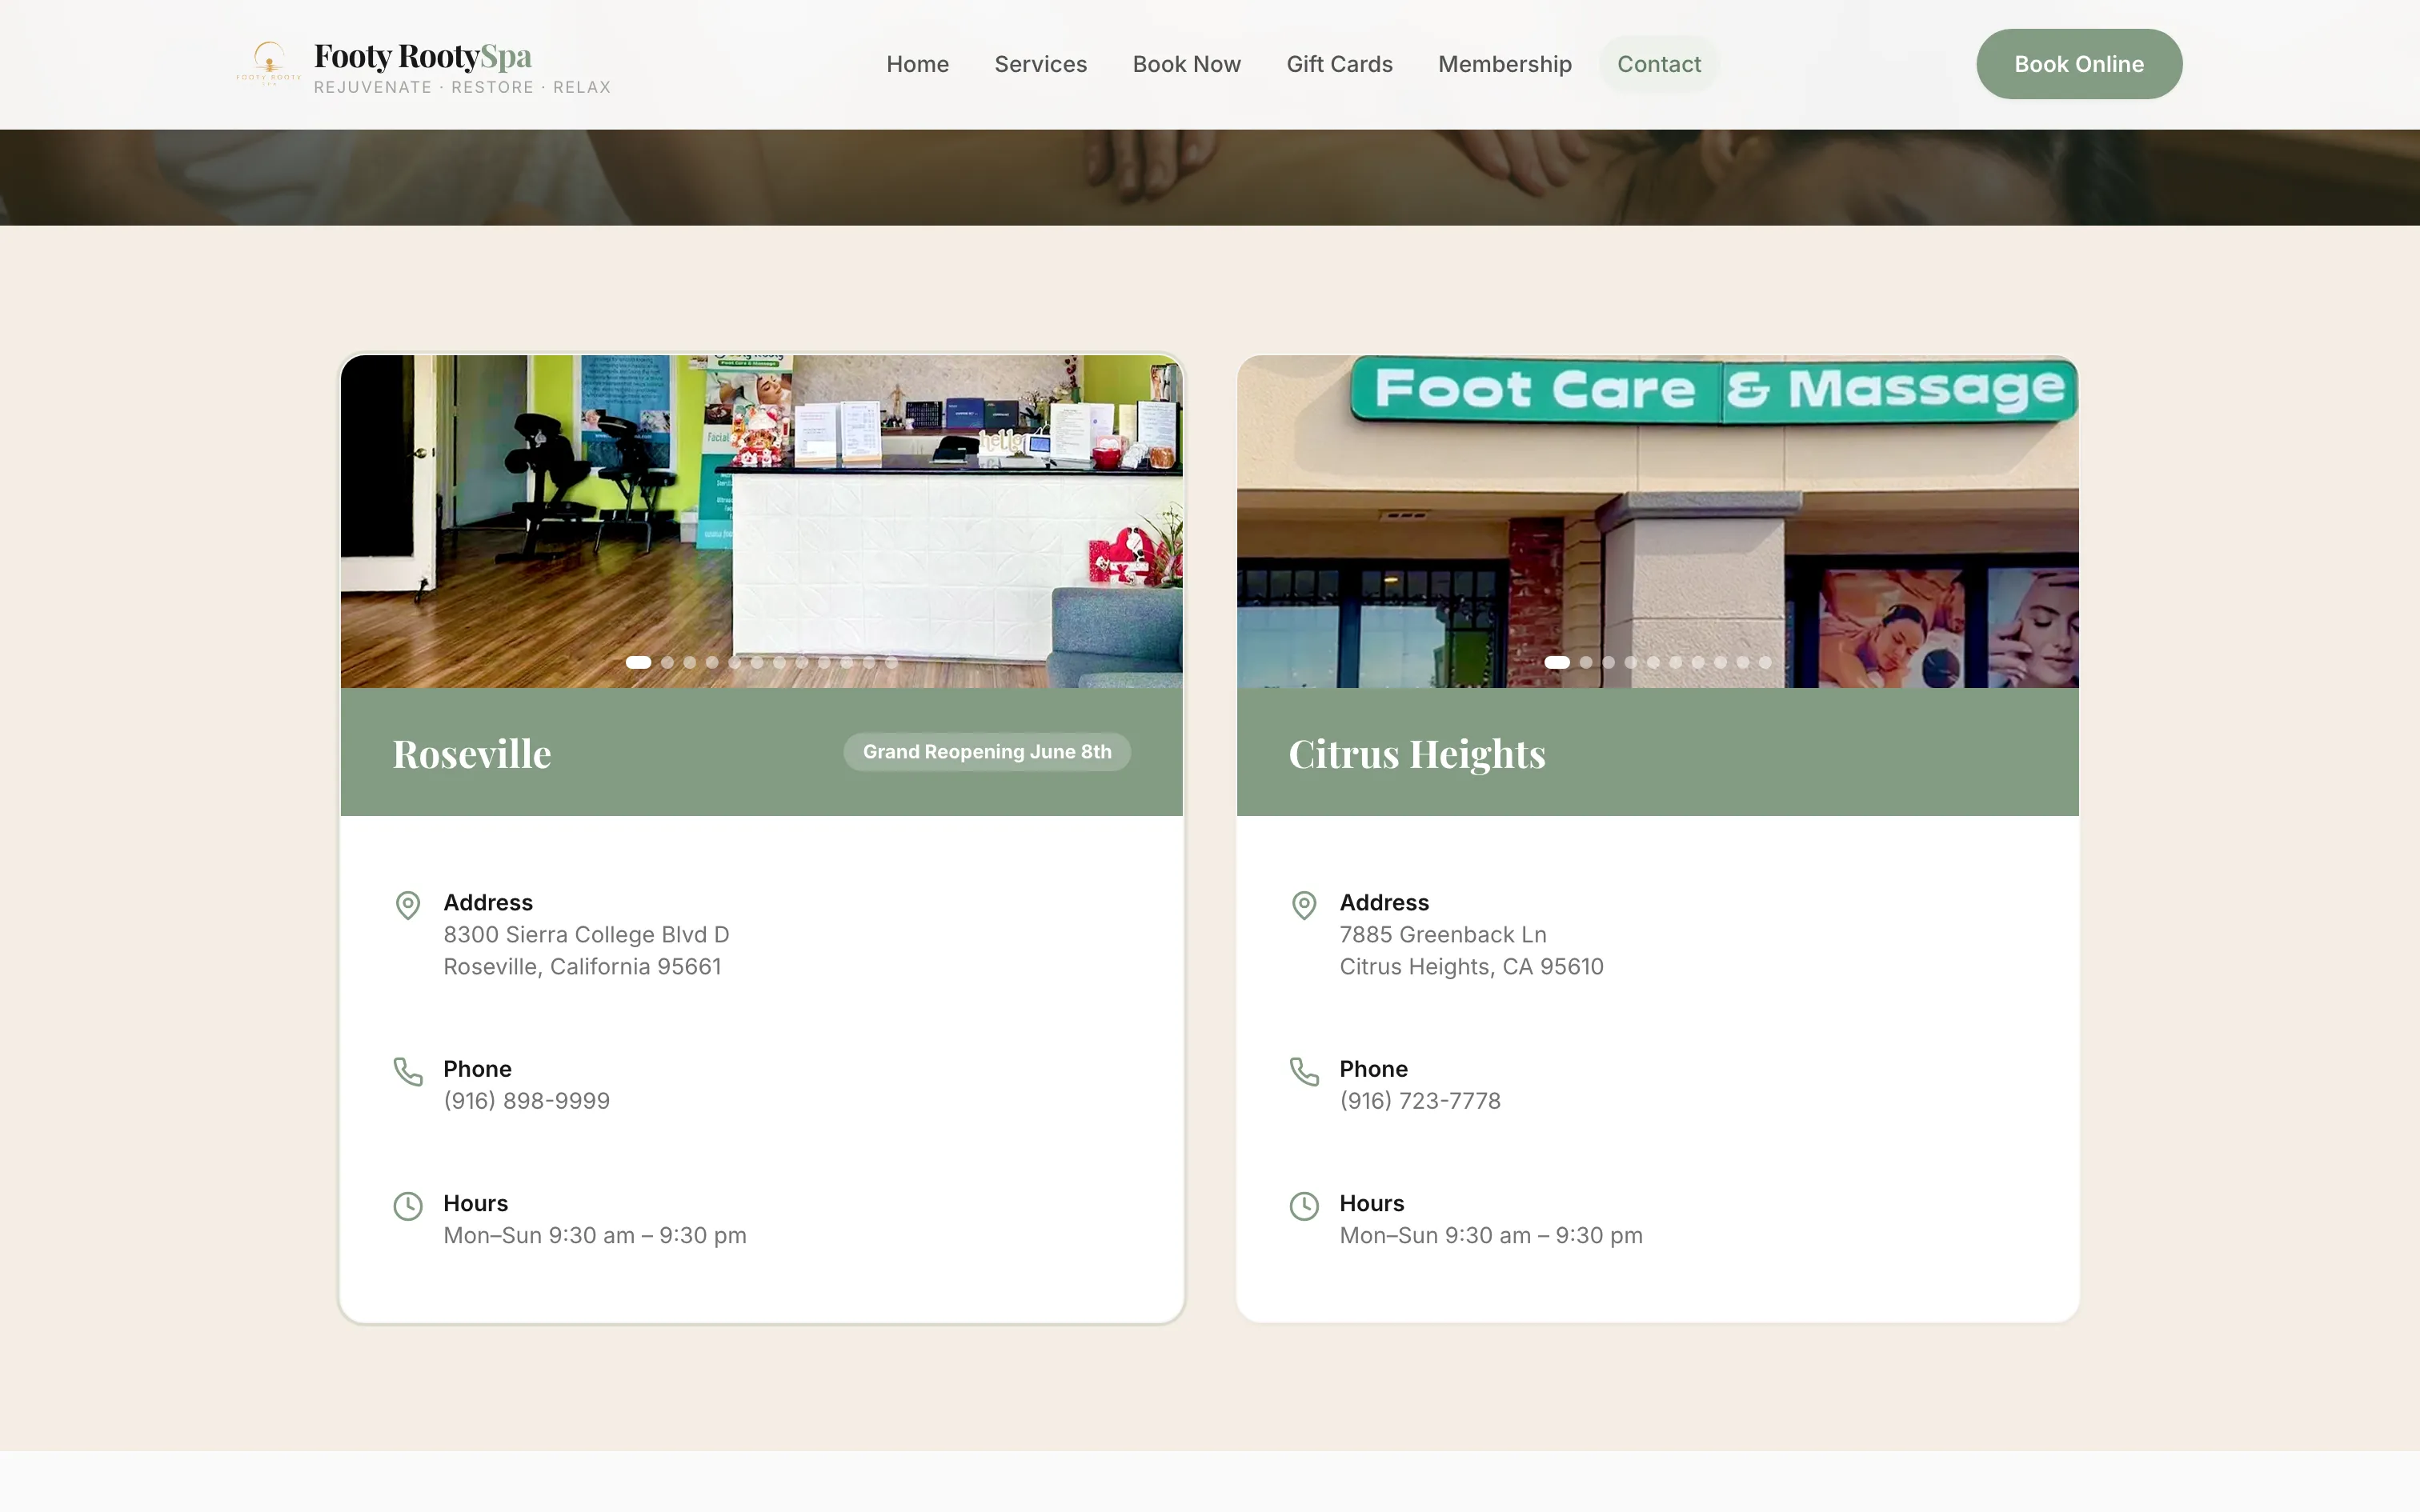2420x1512 pixels.
Task: Click the Roseville address pin icon
Action: (x=408, y=905)
